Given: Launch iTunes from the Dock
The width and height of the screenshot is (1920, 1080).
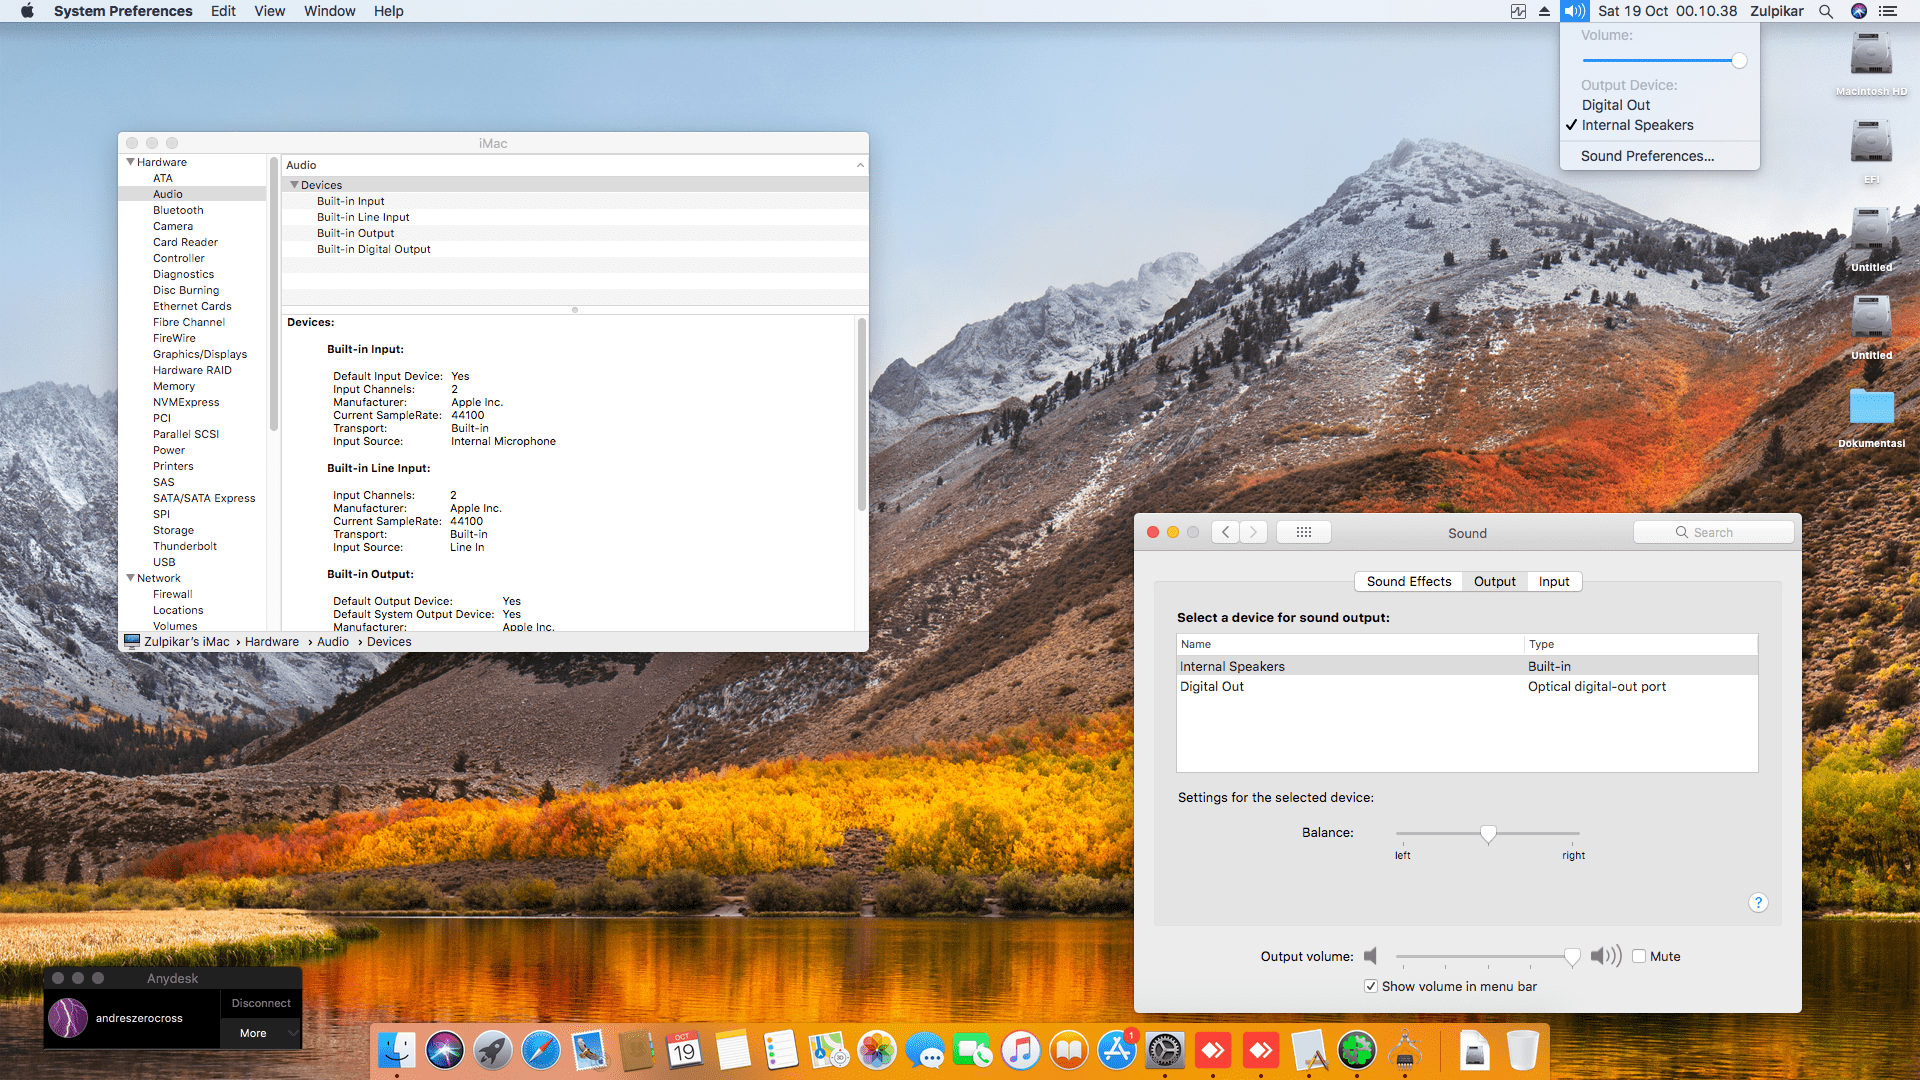Looking at the screenshot, I should click(x=1021, y=1051).
